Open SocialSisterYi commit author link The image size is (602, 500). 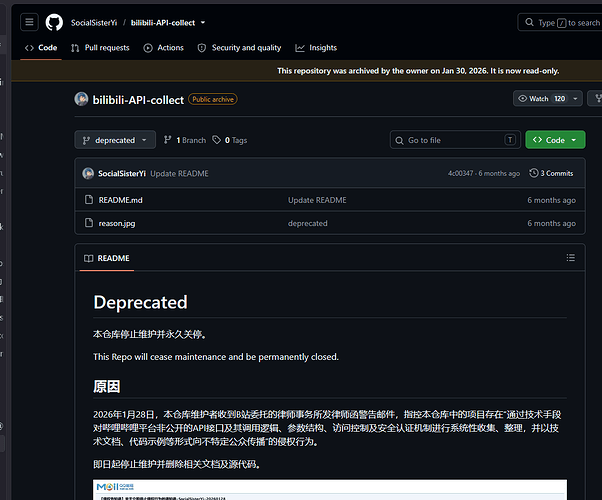tap(122, 174)
